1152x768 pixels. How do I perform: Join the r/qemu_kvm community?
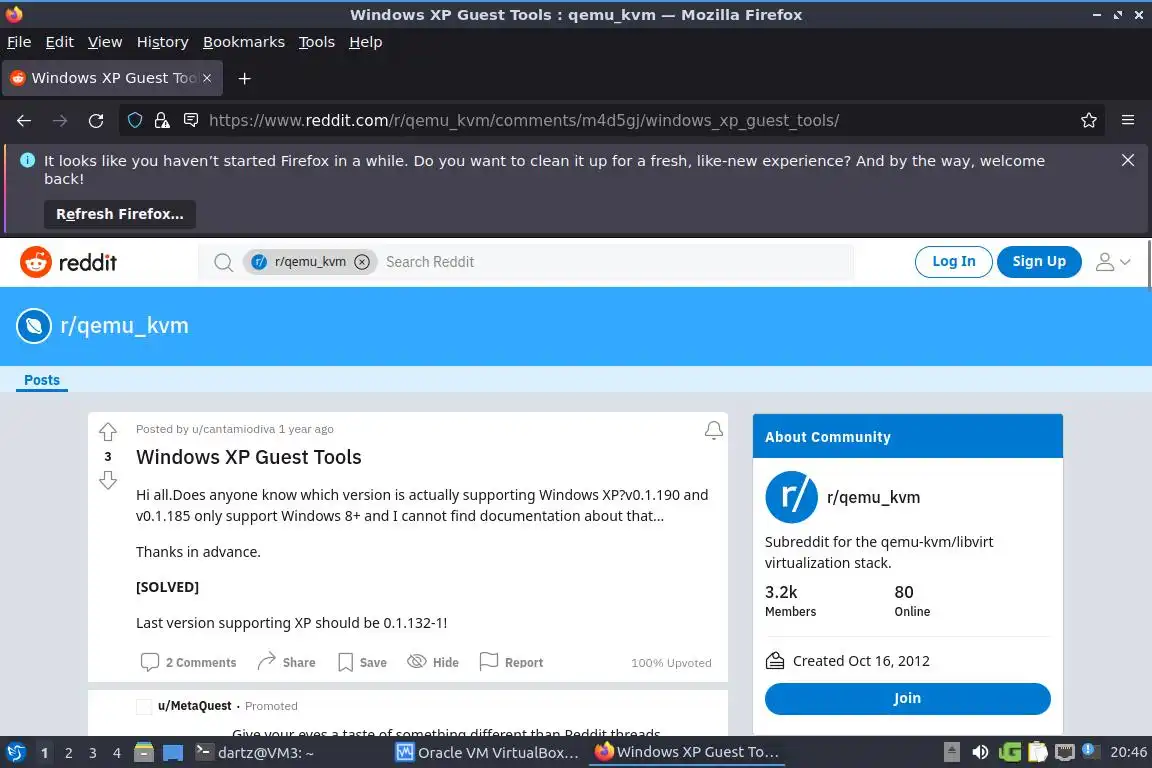907,698
